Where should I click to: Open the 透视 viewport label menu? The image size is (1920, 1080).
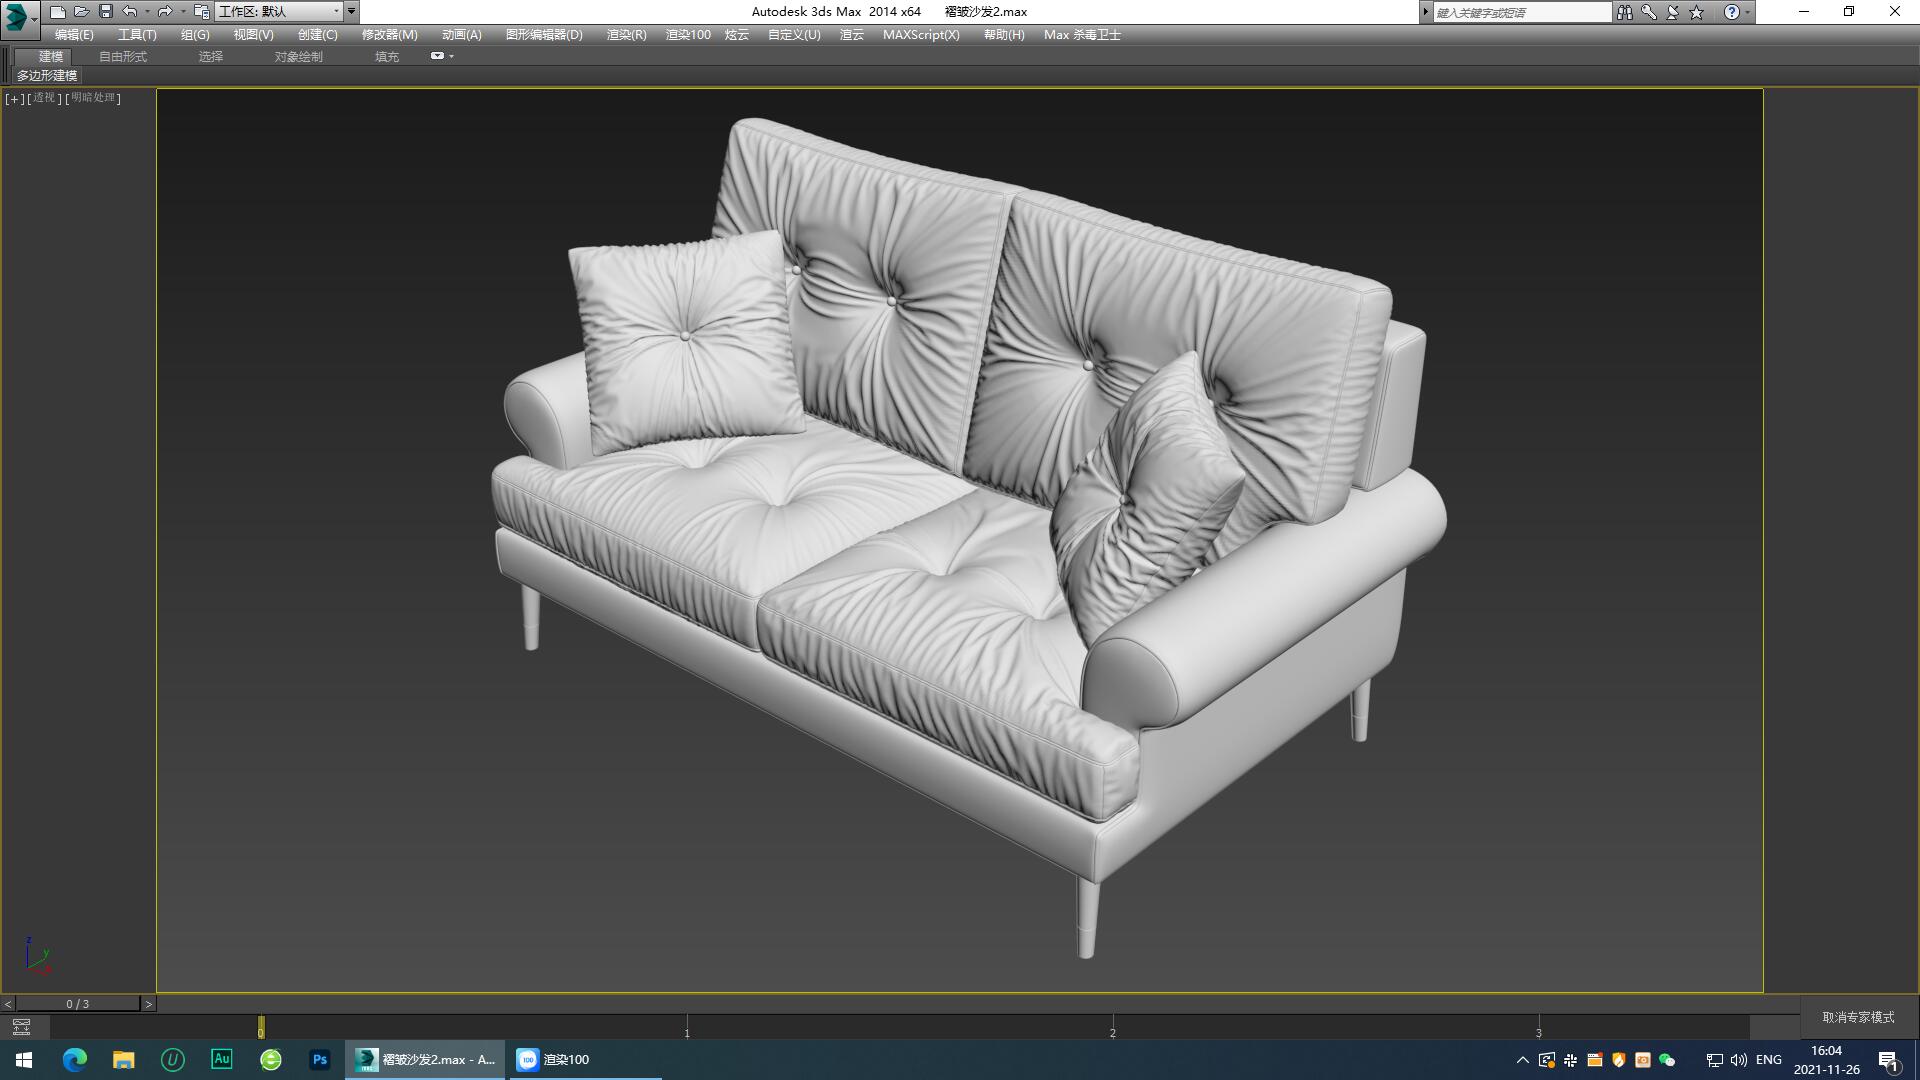pyautogui.click(x=43, y=99)
